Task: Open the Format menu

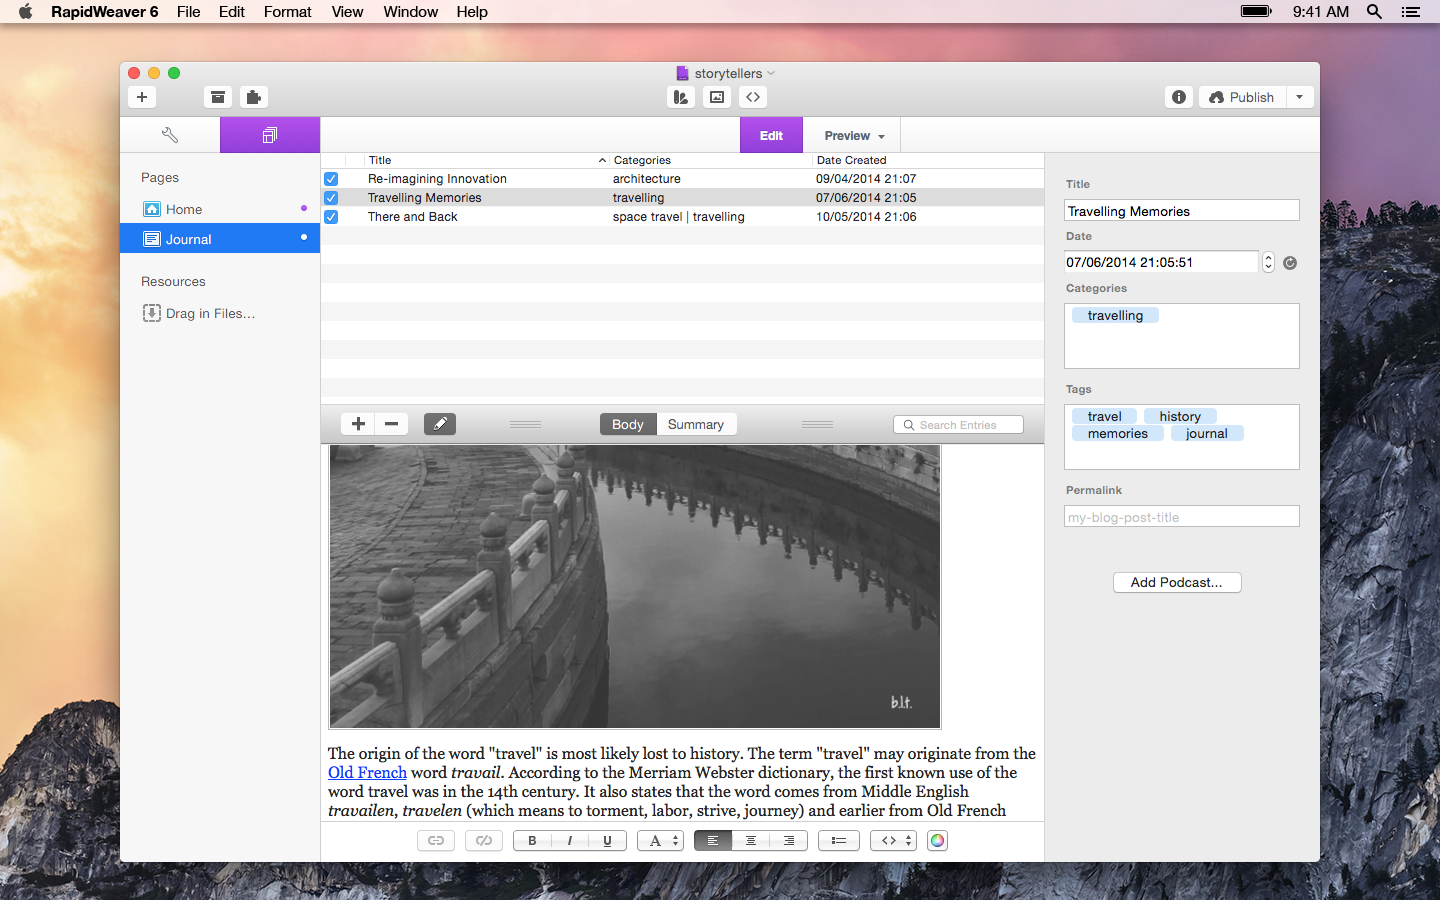Action: point(287,12)
